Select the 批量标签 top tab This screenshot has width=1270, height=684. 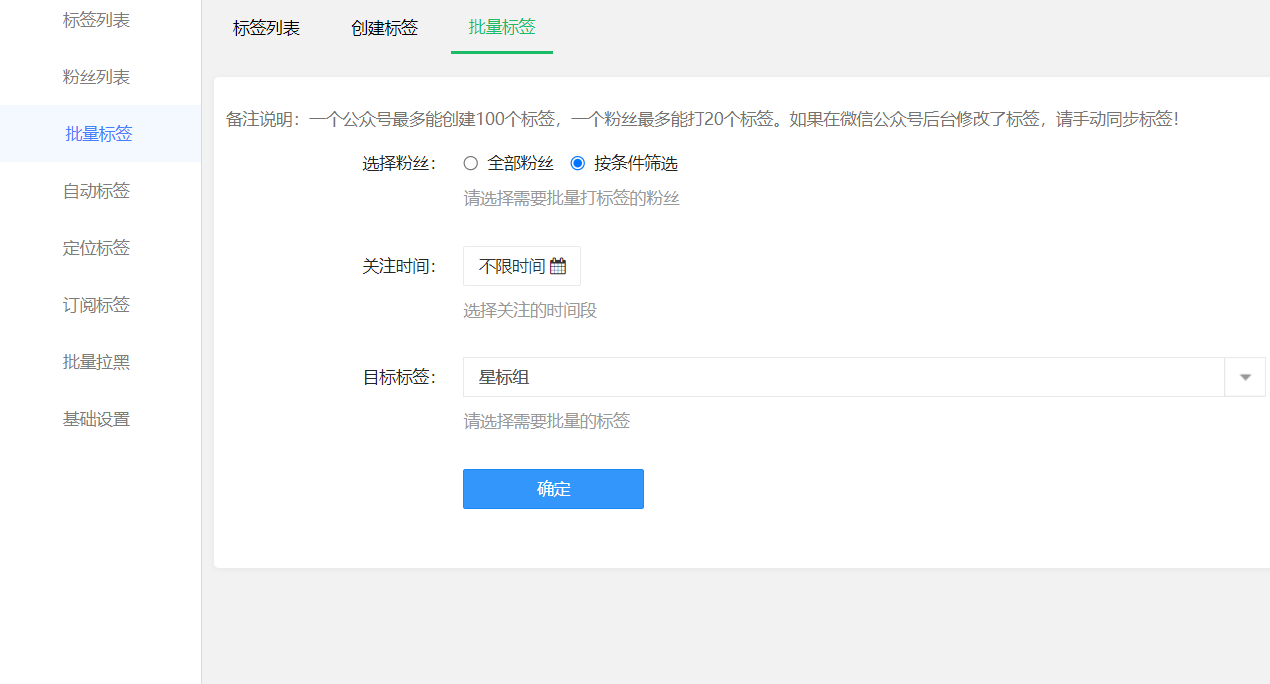tap(502, 27)
